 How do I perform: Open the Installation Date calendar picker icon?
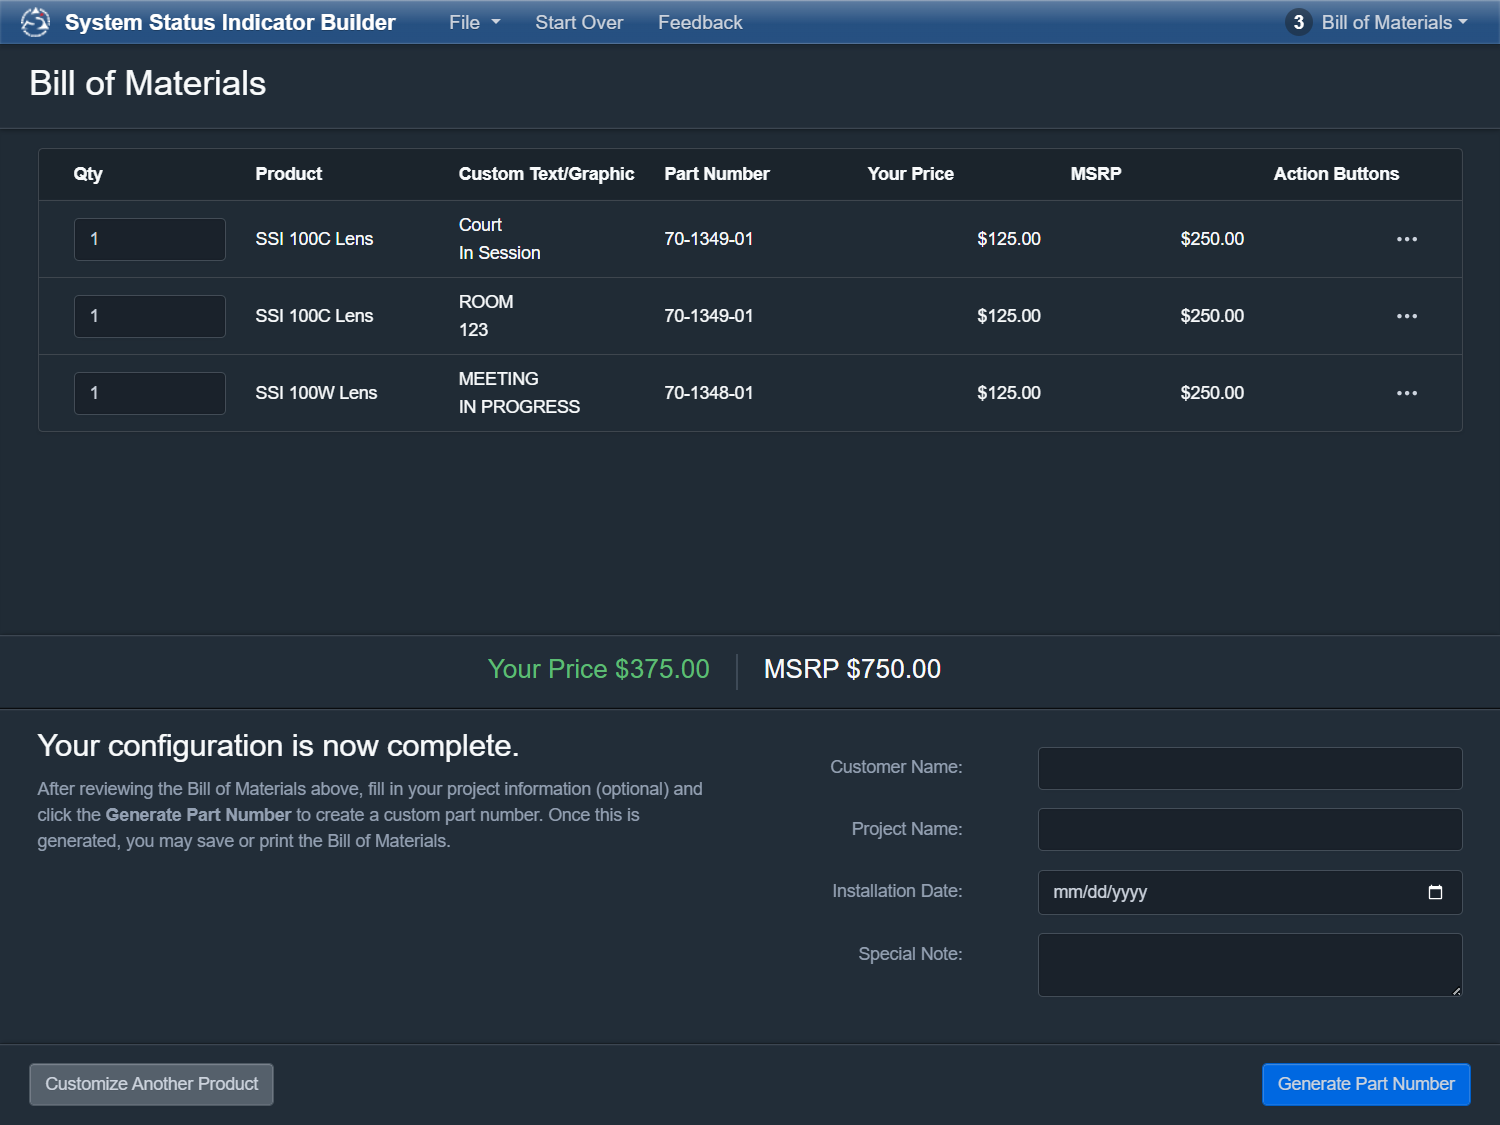(1435, 892)
